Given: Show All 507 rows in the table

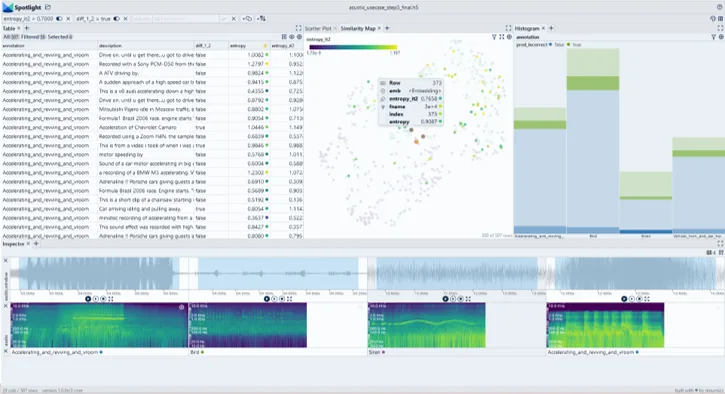Looking at the screenshot, I should (x=11, y=37).
